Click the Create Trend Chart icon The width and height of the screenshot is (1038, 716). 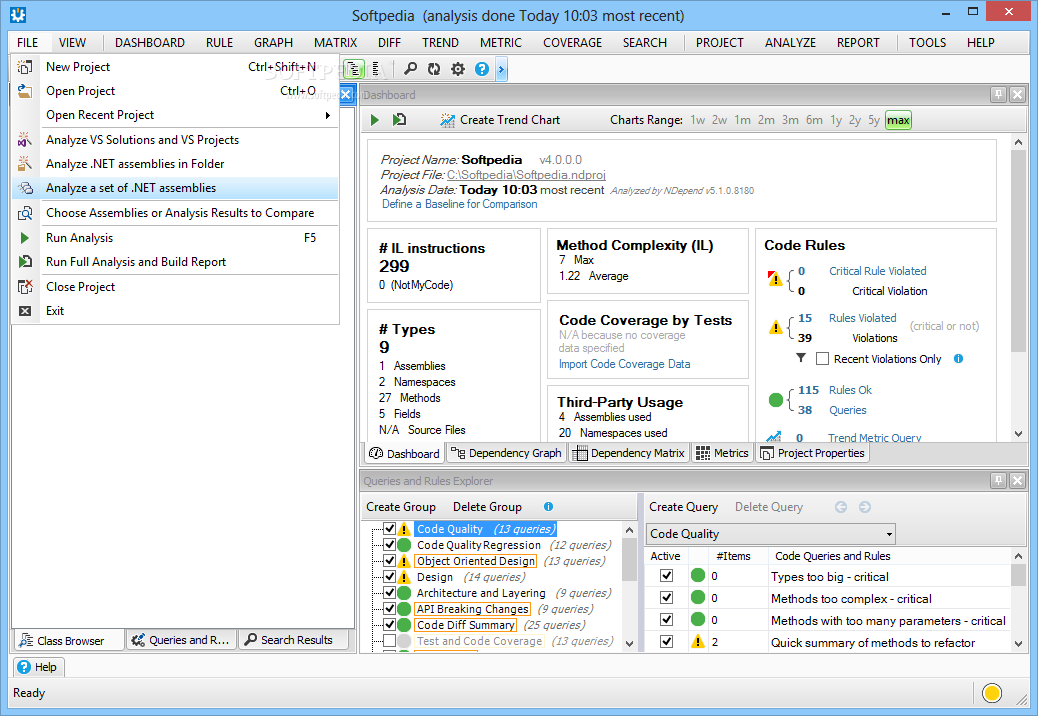tap(448, 120)
